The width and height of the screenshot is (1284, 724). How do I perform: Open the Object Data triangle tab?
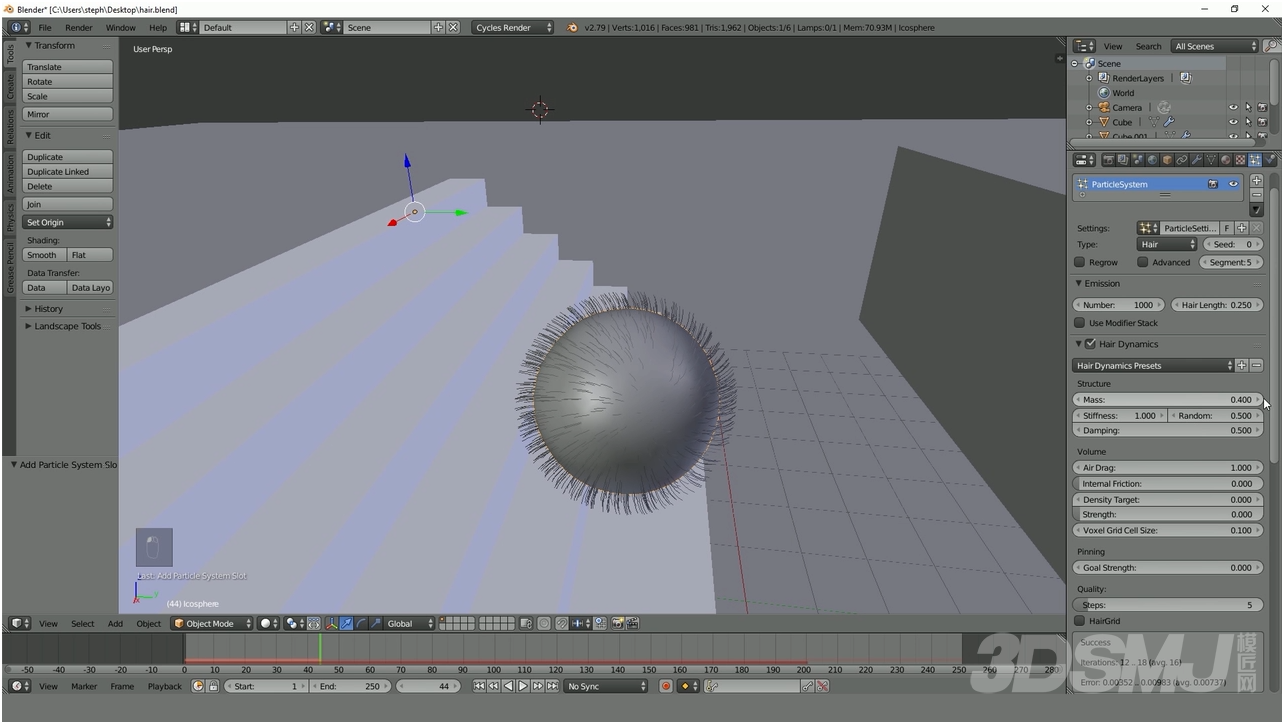(1211, 160)
